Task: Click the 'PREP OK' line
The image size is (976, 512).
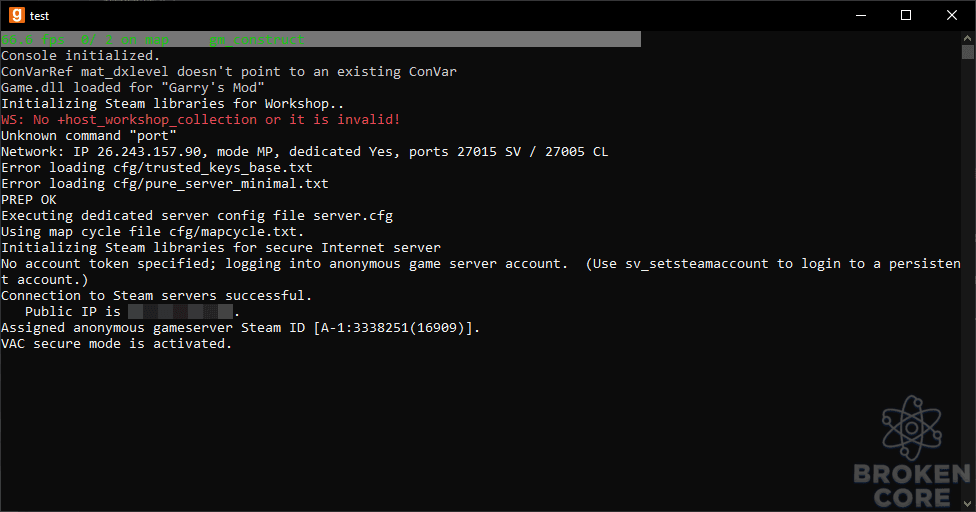Action: pos(29,200)
